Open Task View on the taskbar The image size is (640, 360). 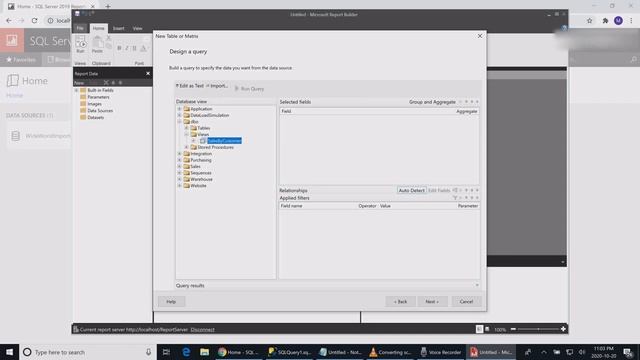click(x=166, y=352)
